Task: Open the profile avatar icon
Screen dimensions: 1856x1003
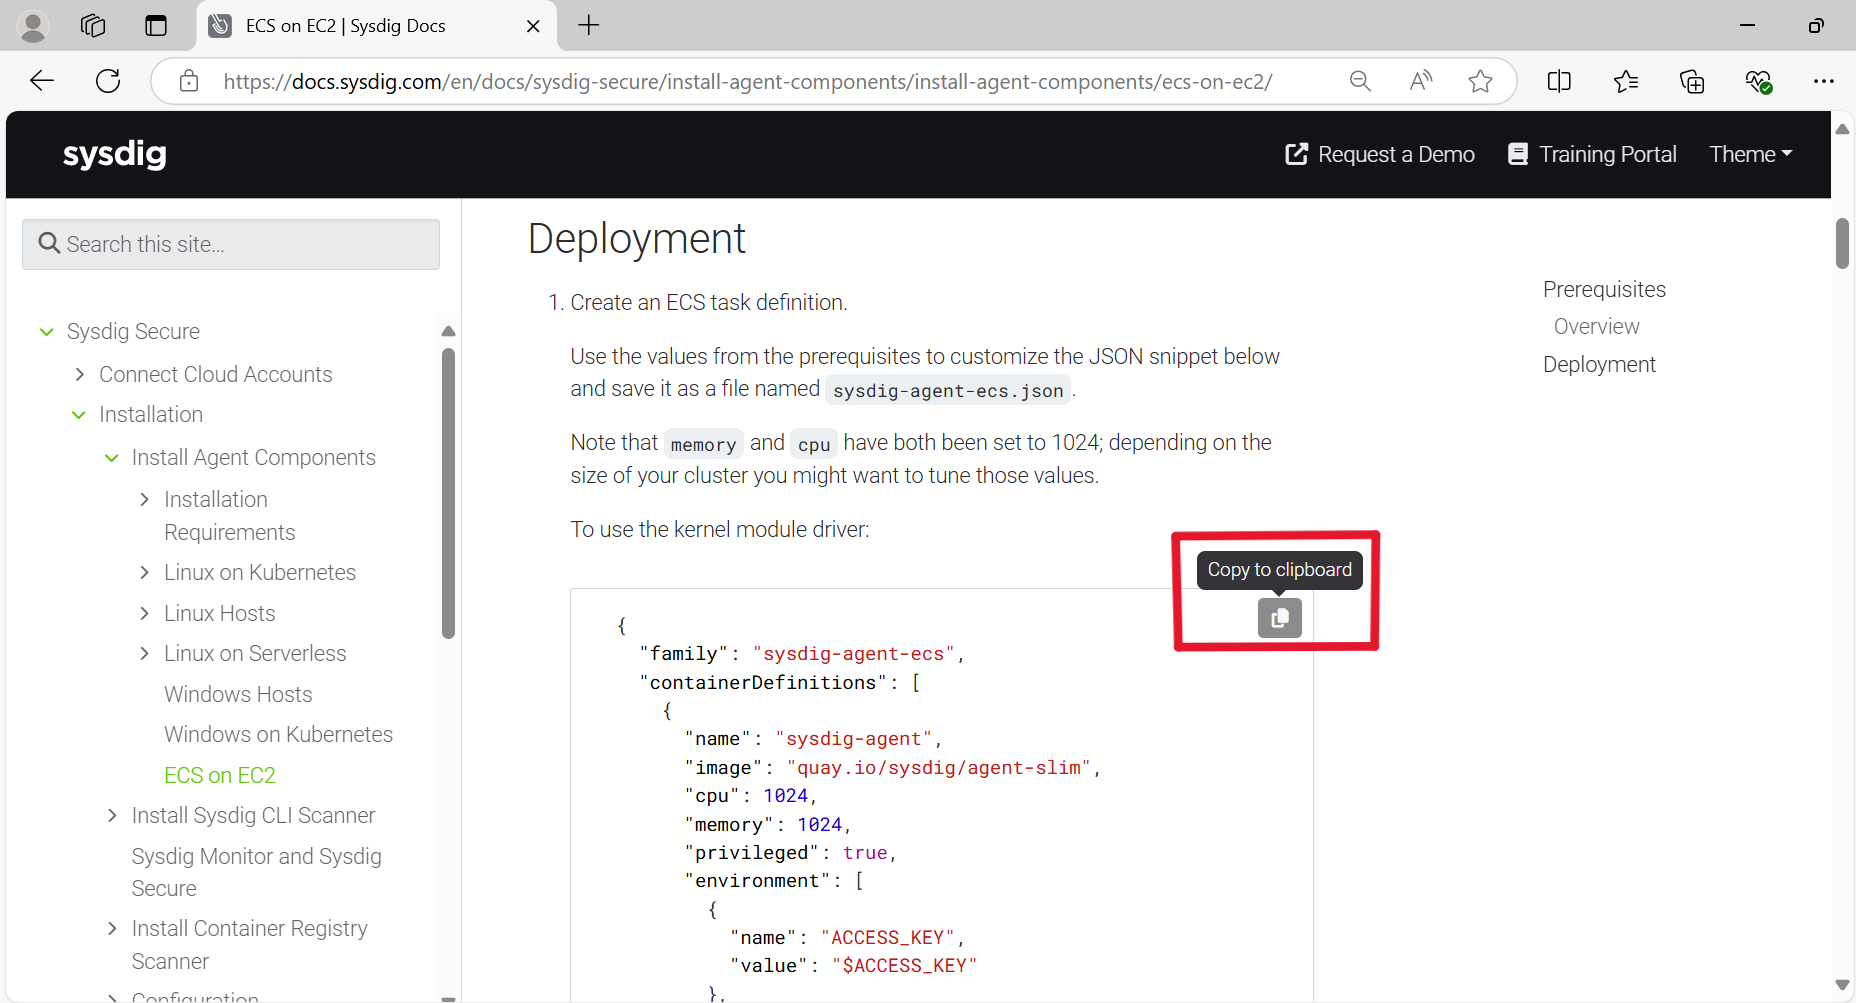Action: (x=33, y=26)
